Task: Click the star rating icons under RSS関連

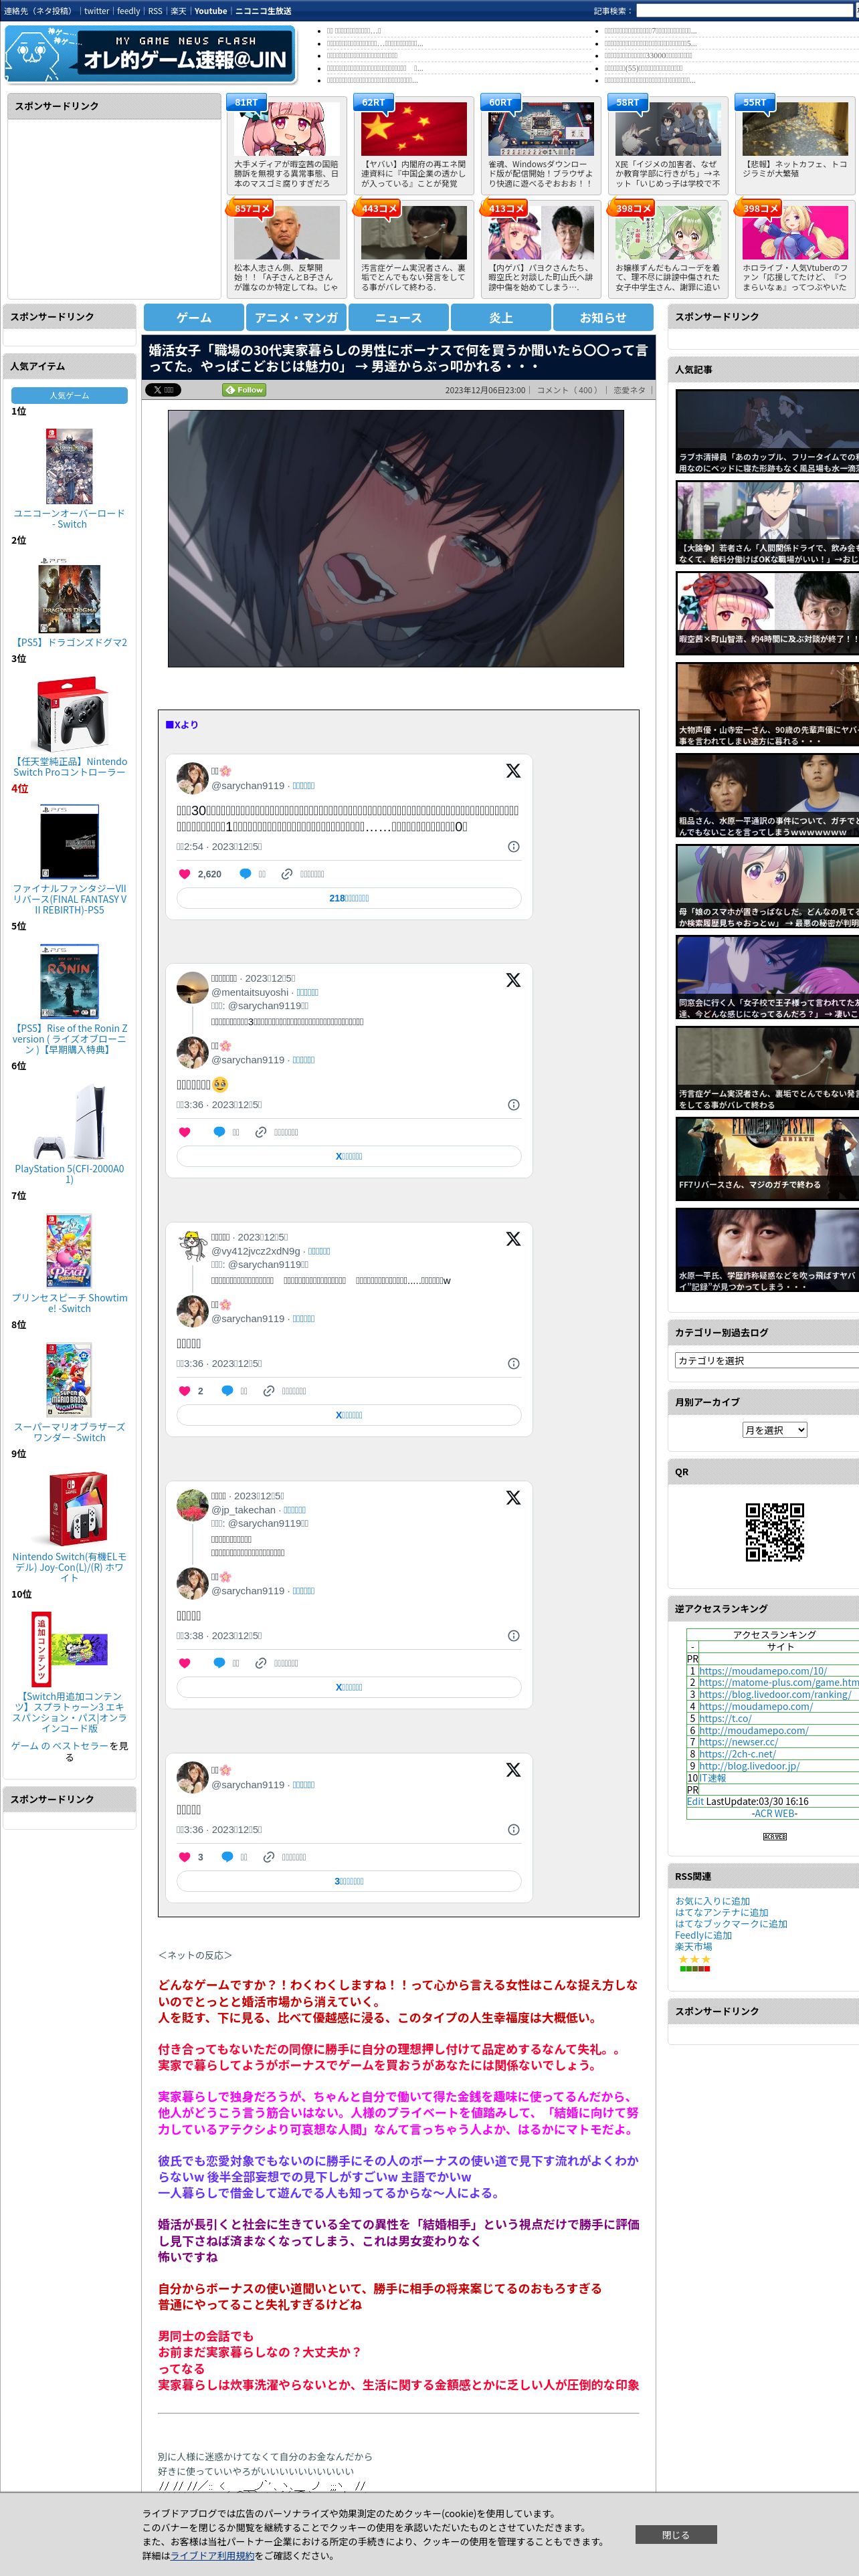Action: point(695,1959)
